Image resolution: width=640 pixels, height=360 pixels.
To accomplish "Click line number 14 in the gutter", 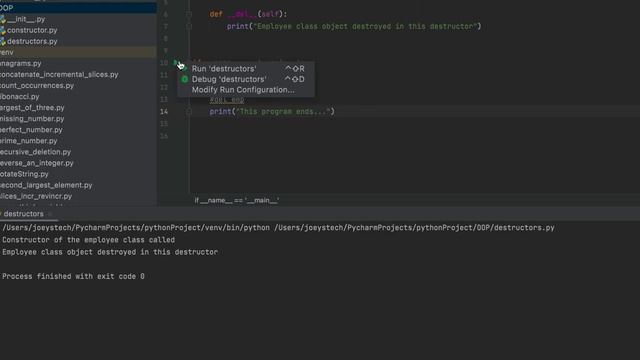I will coord(164,111).
